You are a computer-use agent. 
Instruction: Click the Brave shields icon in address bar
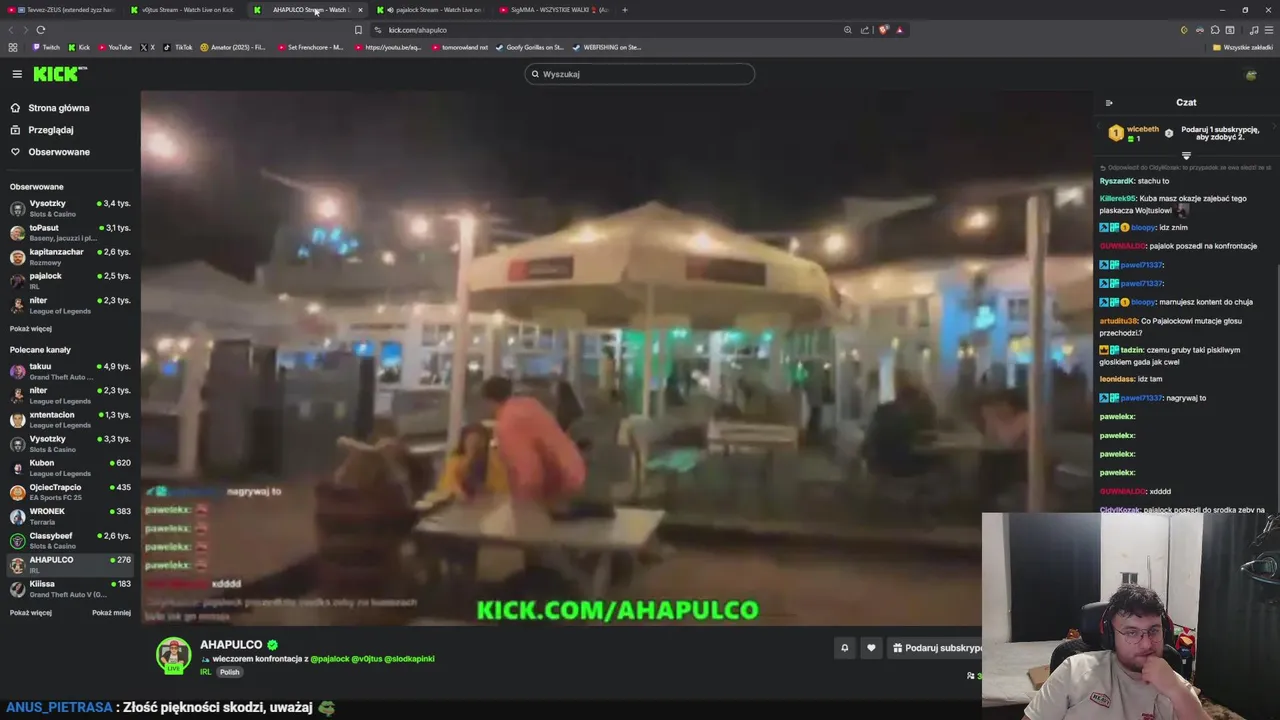pos(884,30)
